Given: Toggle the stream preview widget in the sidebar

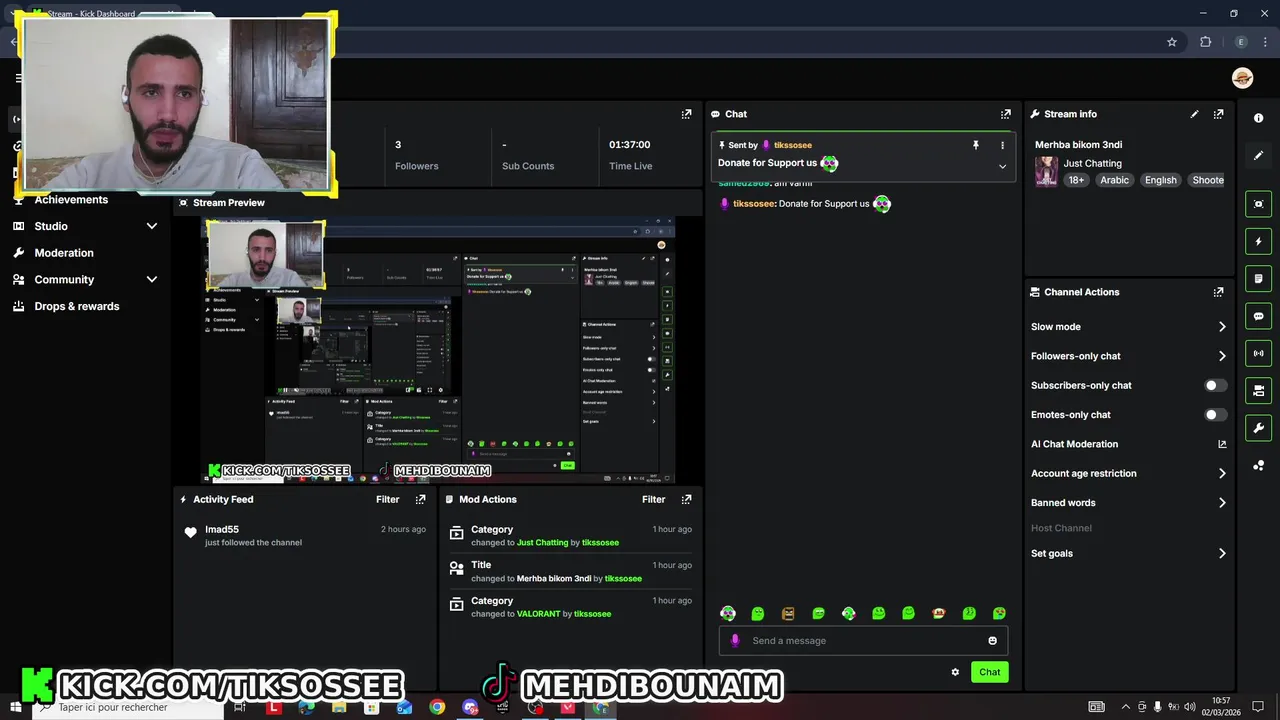Looking at the screenshot, I should (1258, 204).
